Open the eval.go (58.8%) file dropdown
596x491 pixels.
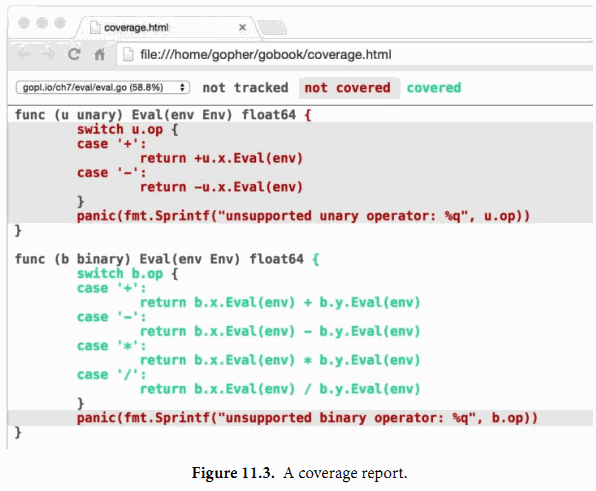(x=103, y=87)
